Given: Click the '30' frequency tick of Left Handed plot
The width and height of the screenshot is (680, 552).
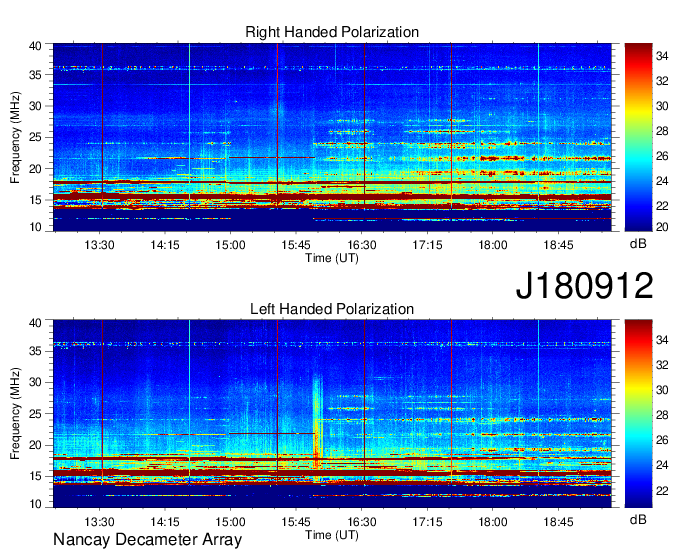Looking at the screenshot, I should pos(35,382).
